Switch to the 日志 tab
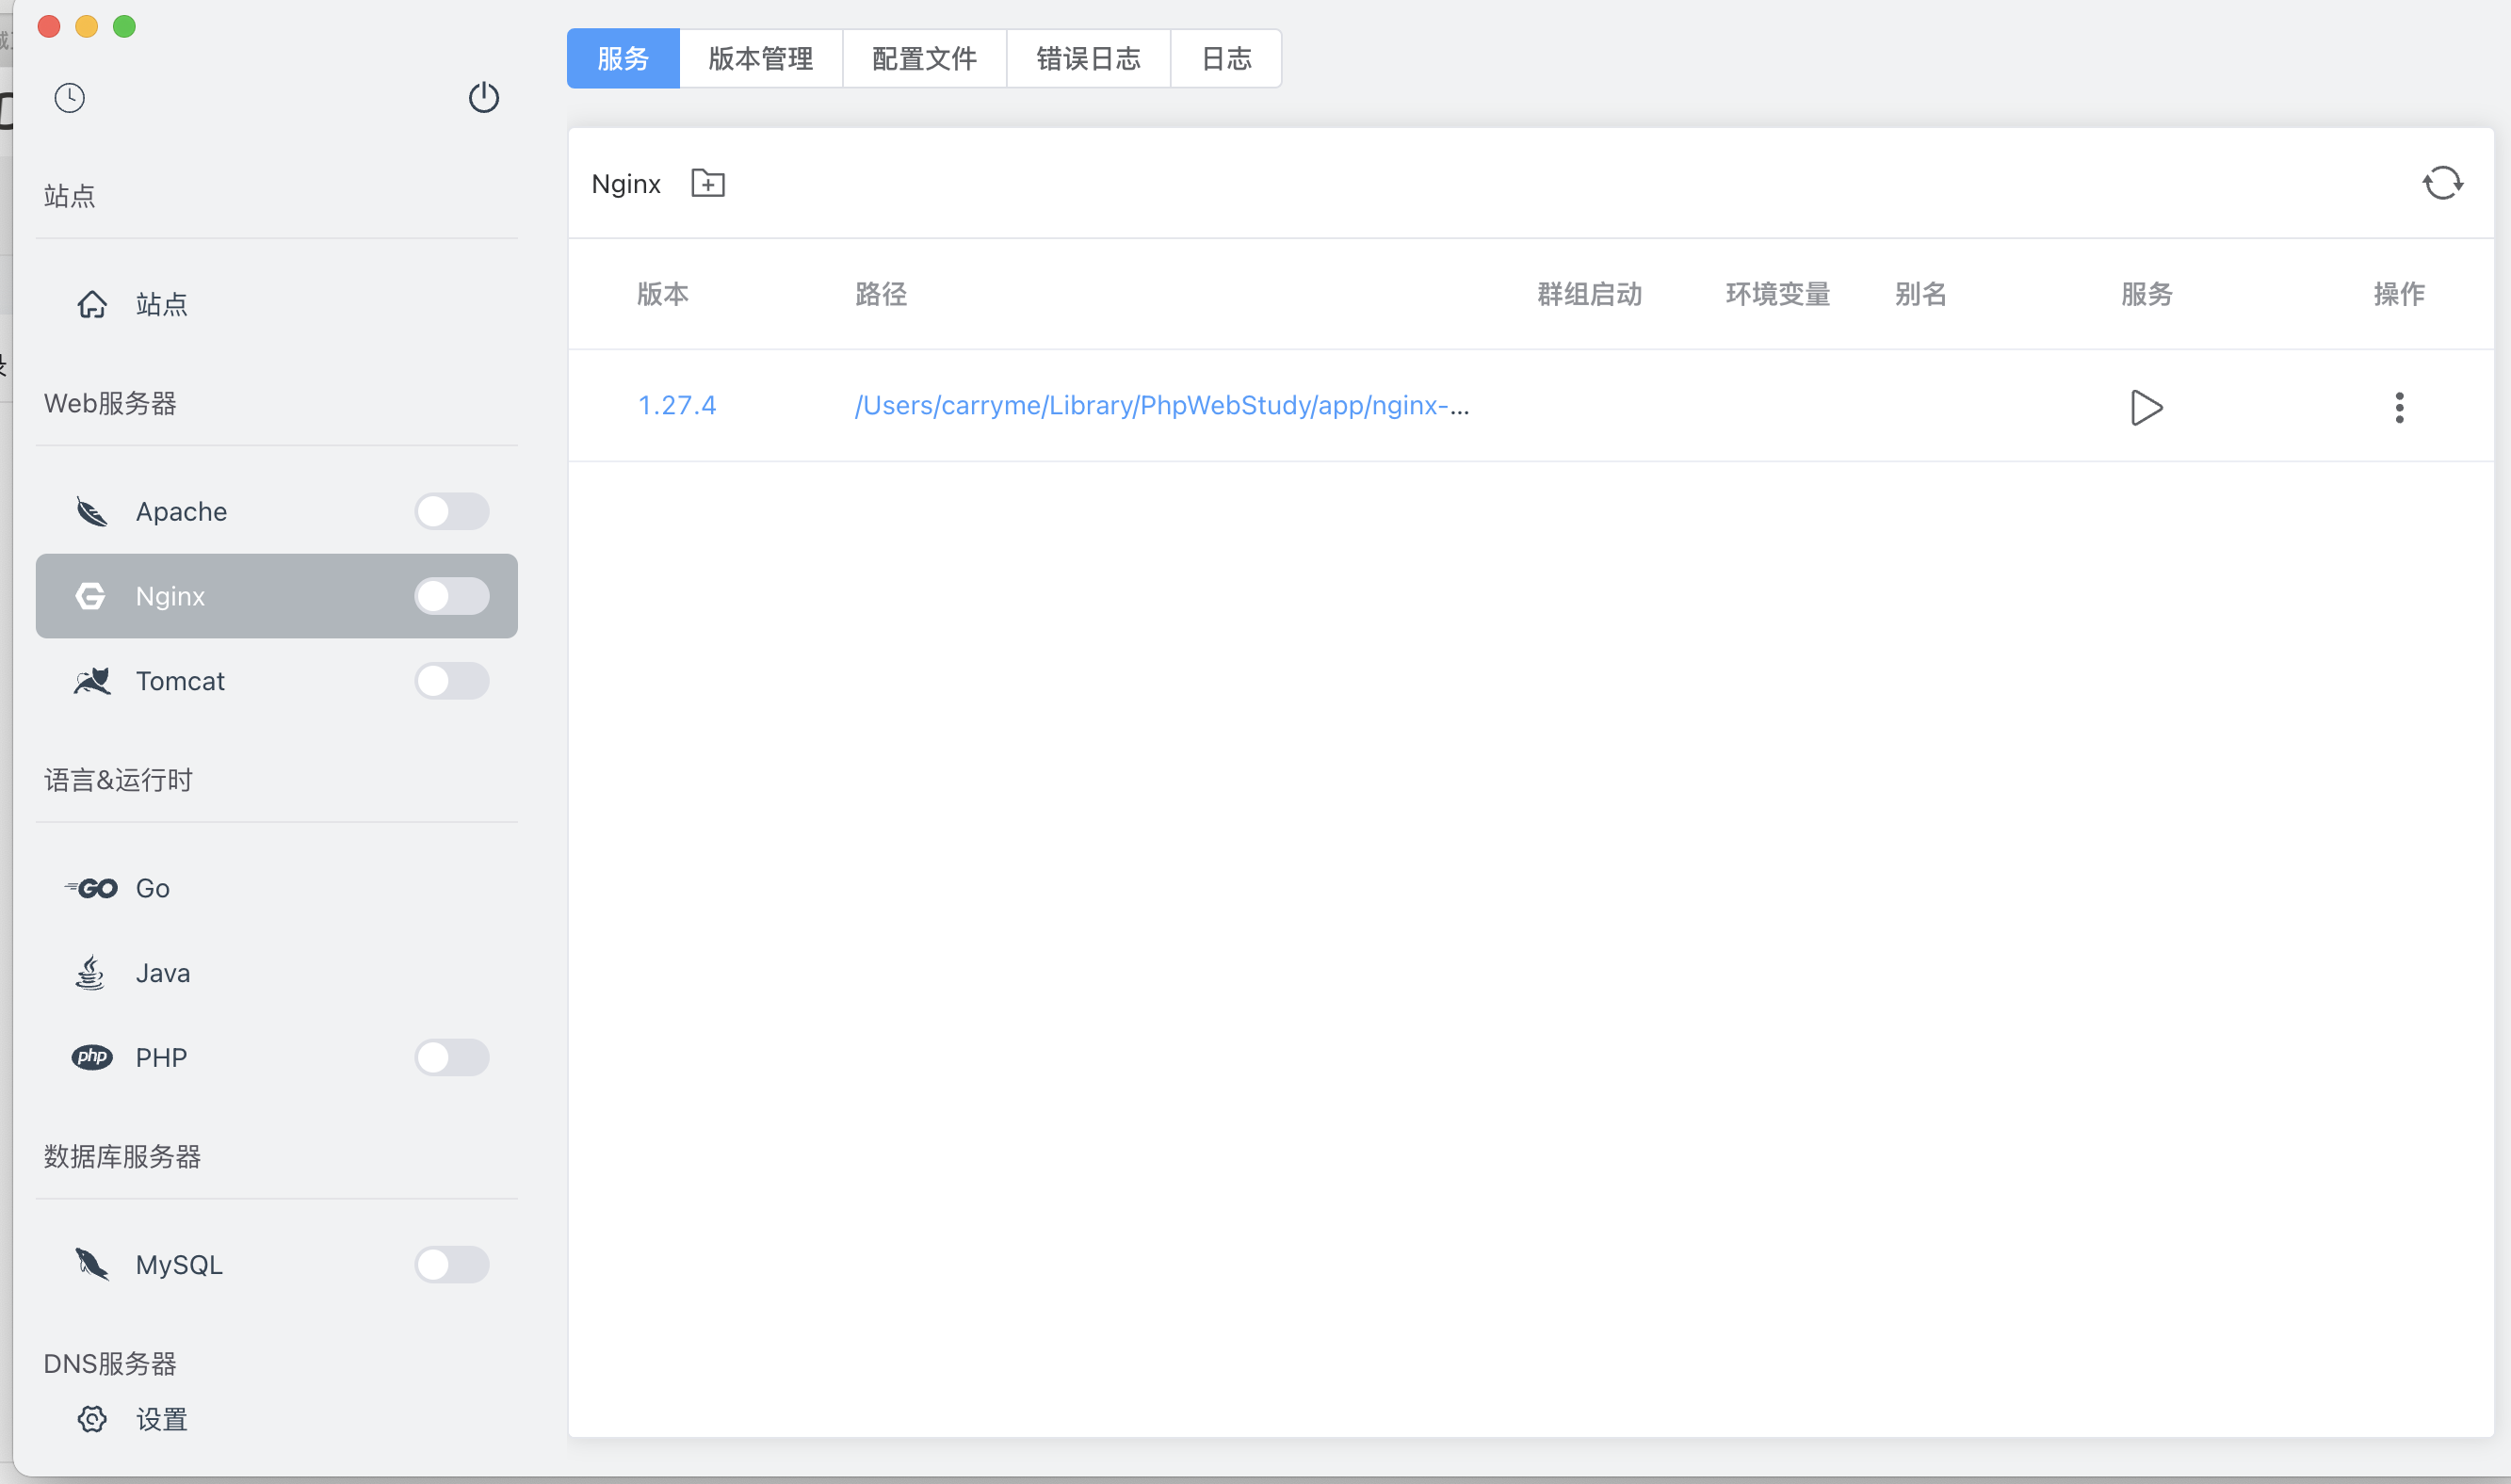Screen dimensions: 2511x1484 pyautogui.click(x=1226, y=58)
